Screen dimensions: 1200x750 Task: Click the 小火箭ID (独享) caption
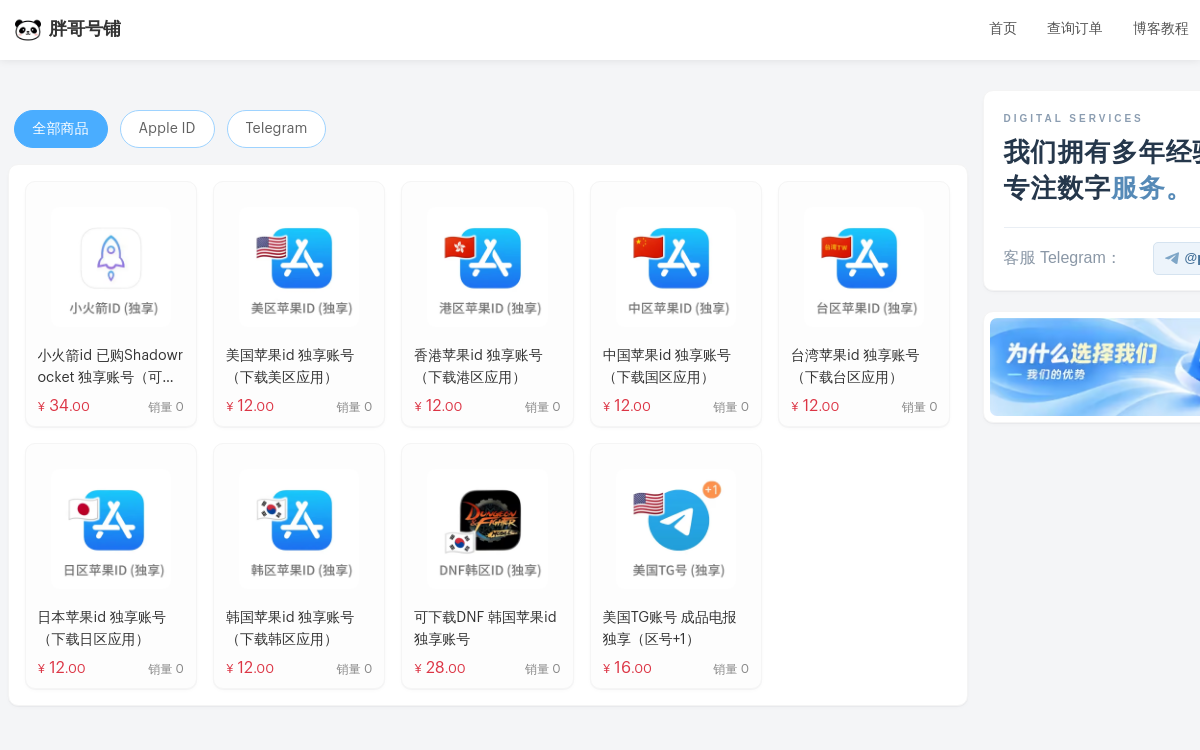click(x=113, y=308)
